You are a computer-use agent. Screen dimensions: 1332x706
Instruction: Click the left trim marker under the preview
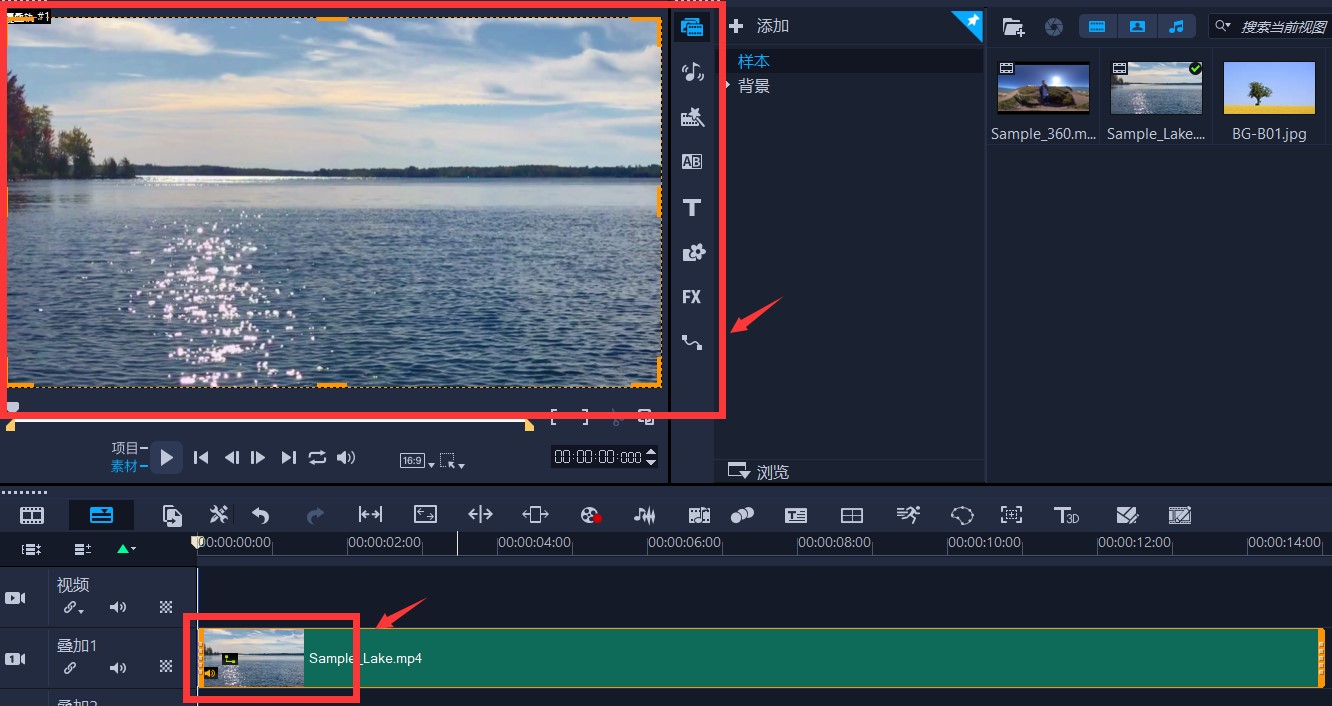[x=11, y=426]
